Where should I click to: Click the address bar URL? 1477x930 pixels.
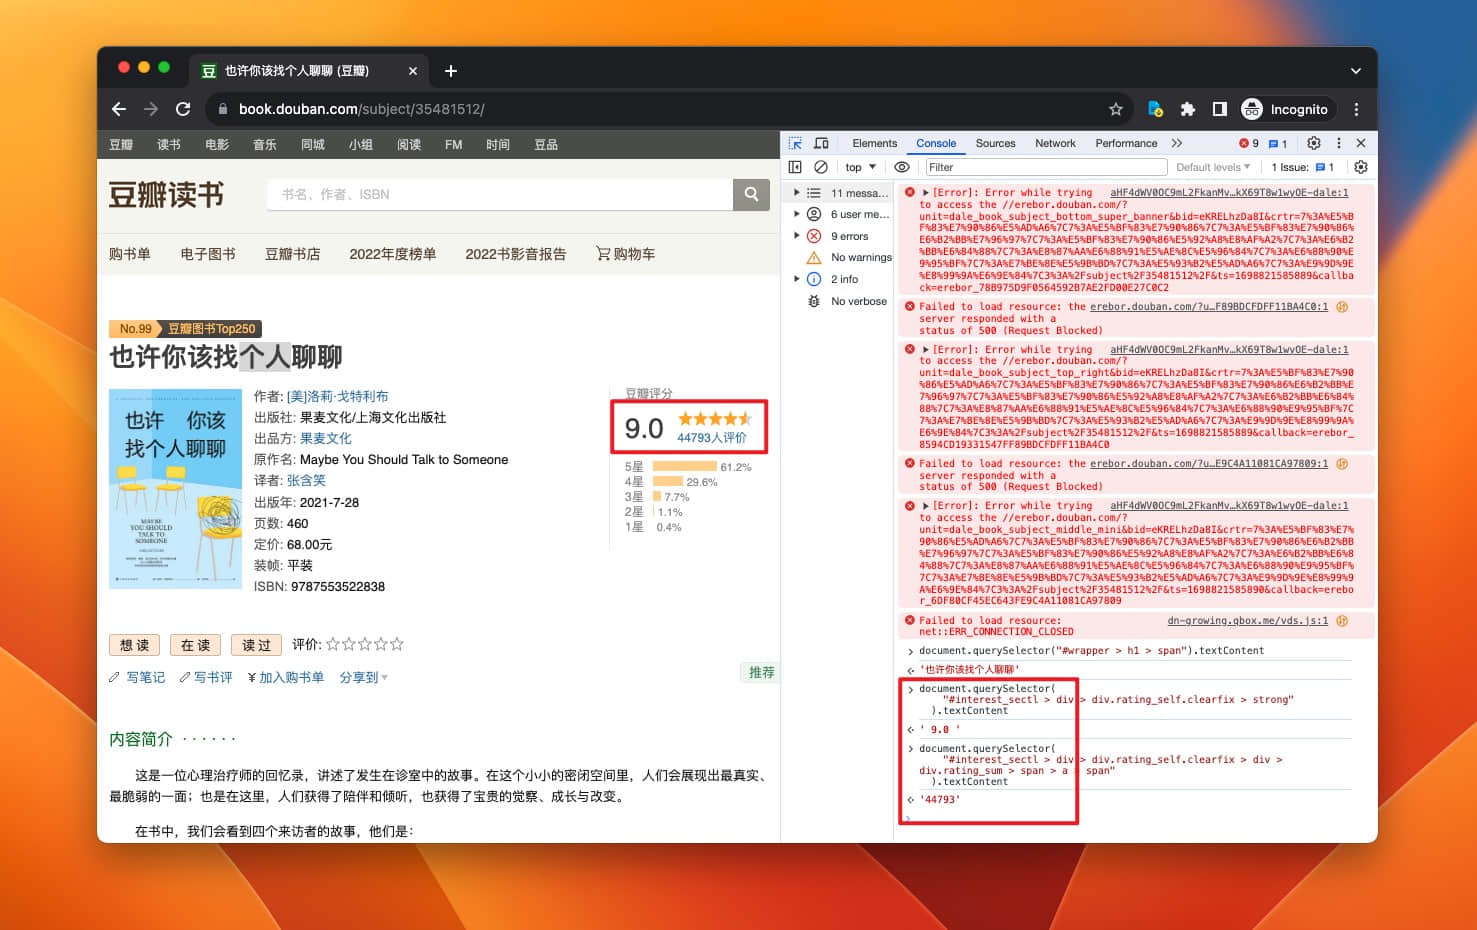tap(362, 109)
